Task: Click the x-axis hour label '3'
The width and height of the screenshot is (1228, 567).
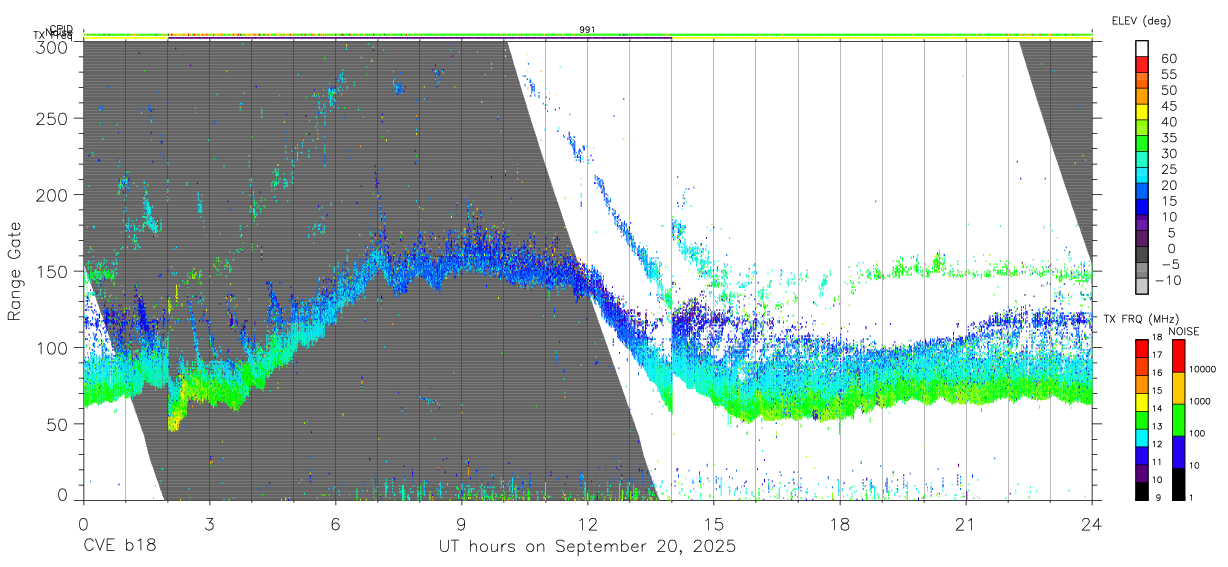Action: point(209,523)
